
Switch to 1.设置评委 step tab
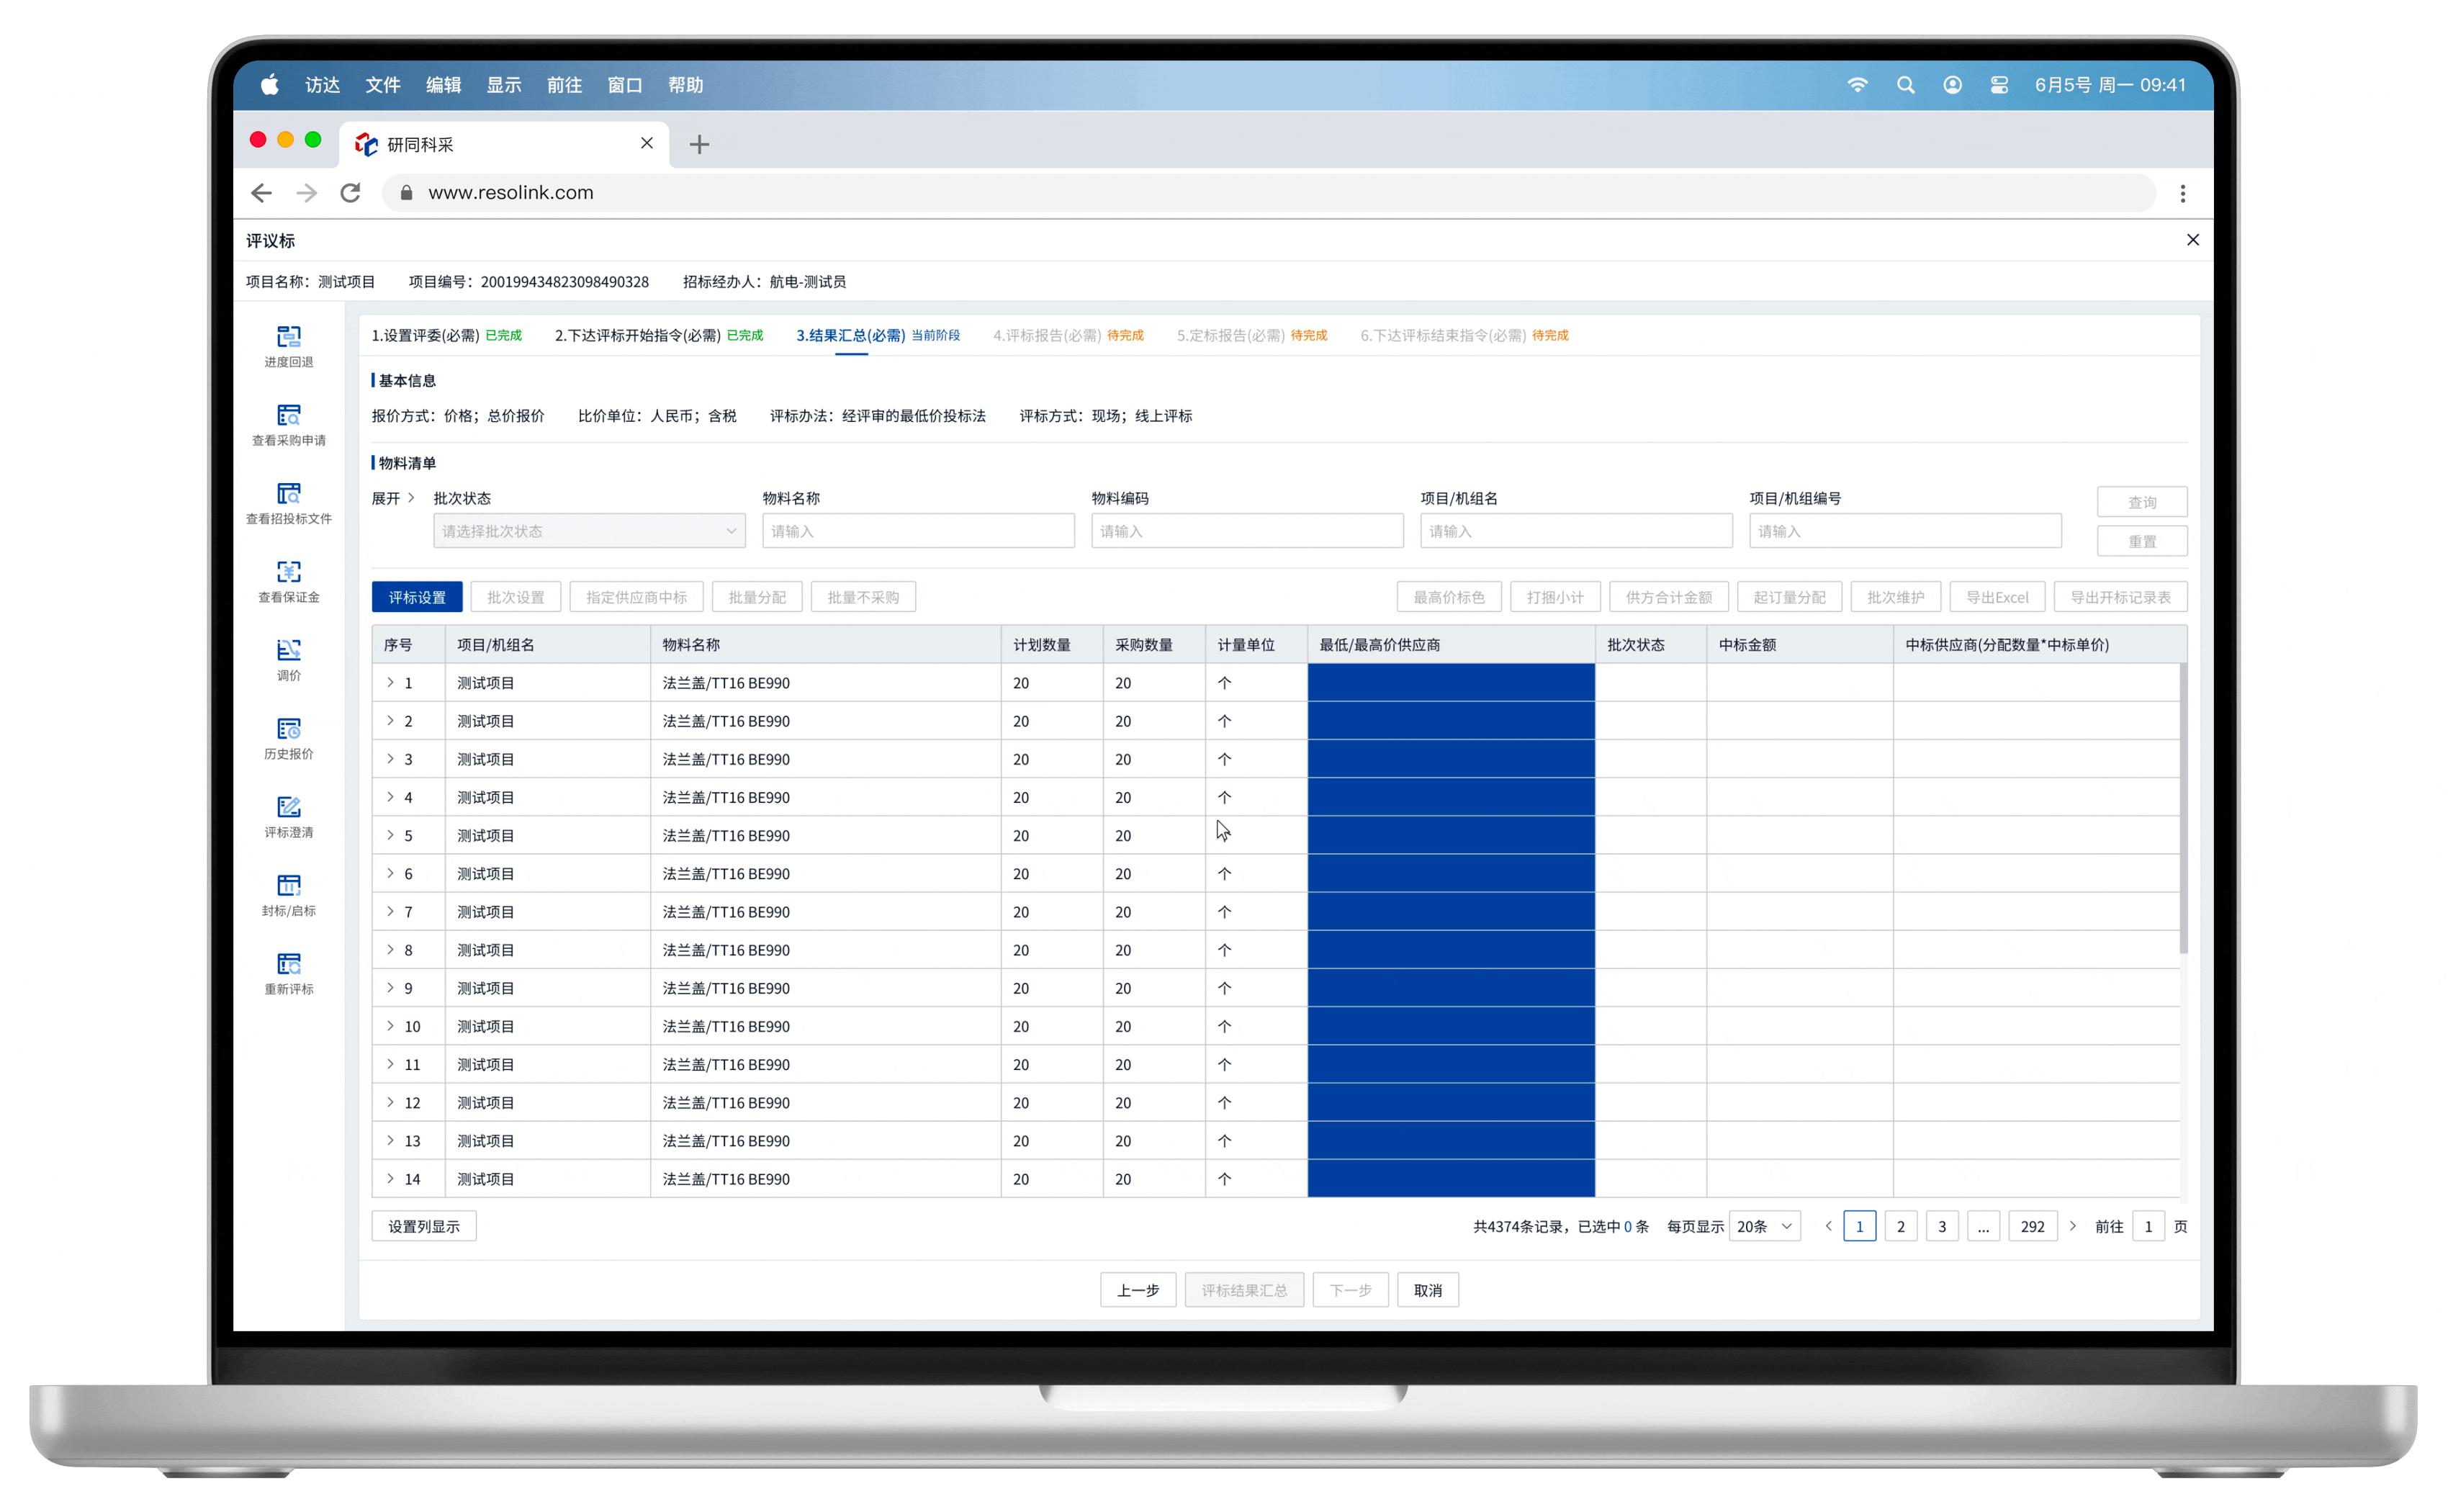446,335
